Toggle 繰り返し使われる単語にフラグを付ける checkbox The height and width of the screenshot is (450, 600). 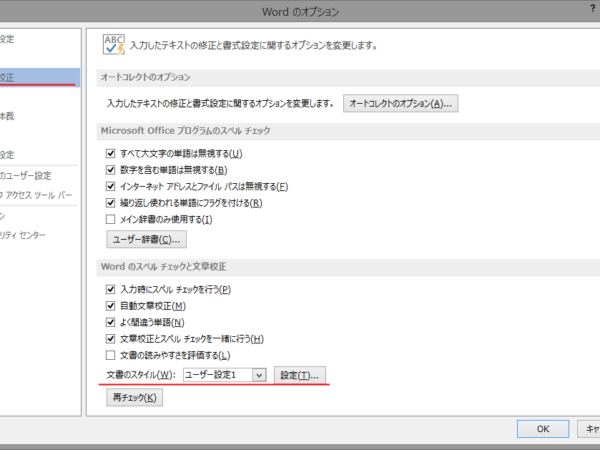[110, 203]
